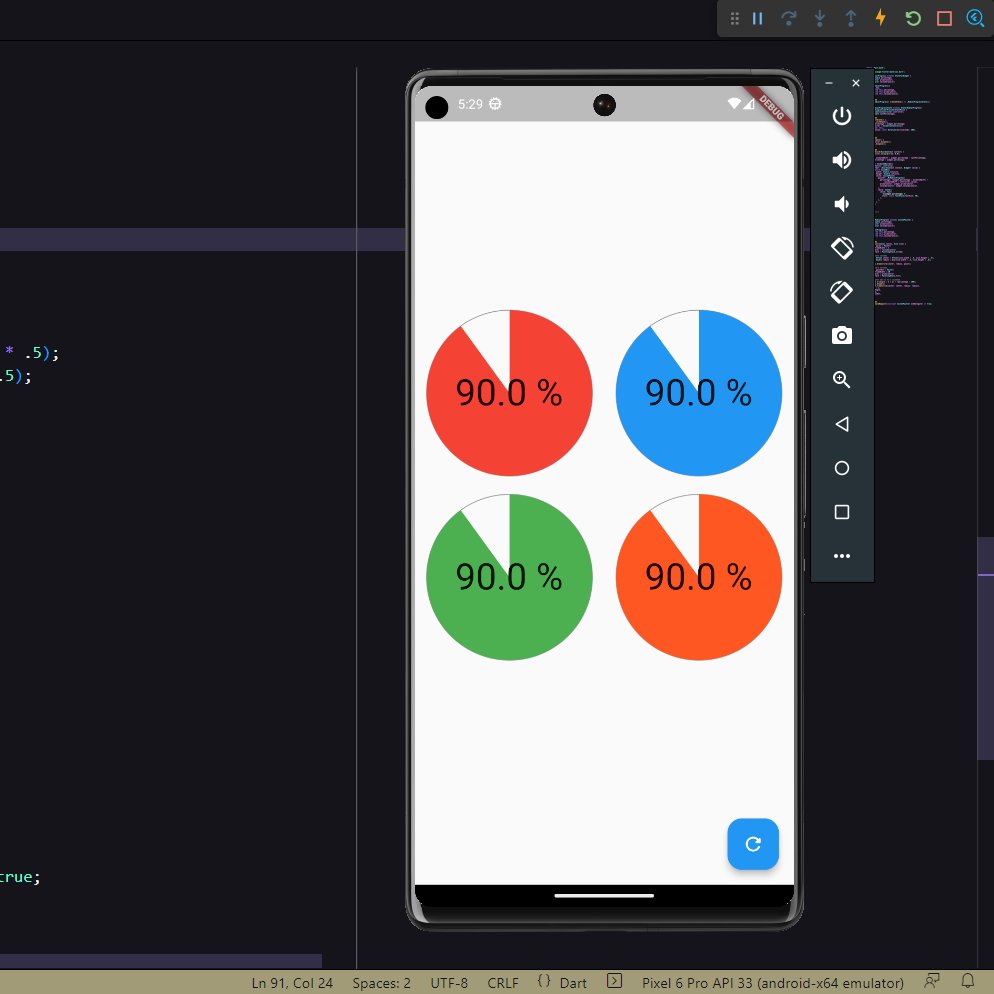Tap the emulator Home circle button
Screen dimensions: 994x994
(842, 468)
